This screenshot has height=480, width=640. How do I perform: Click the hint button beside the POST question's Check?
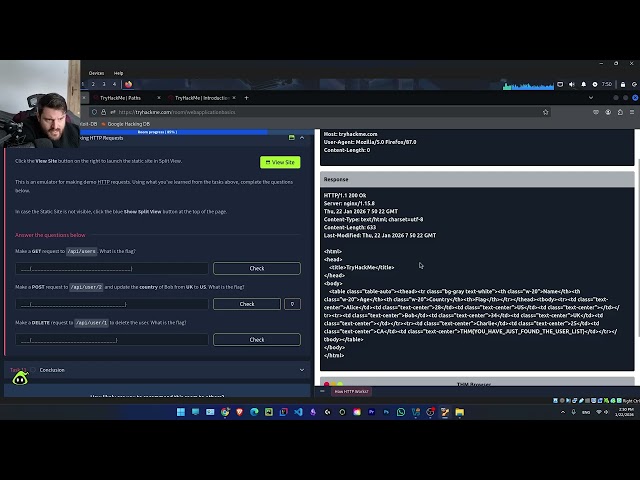[292, 304]
